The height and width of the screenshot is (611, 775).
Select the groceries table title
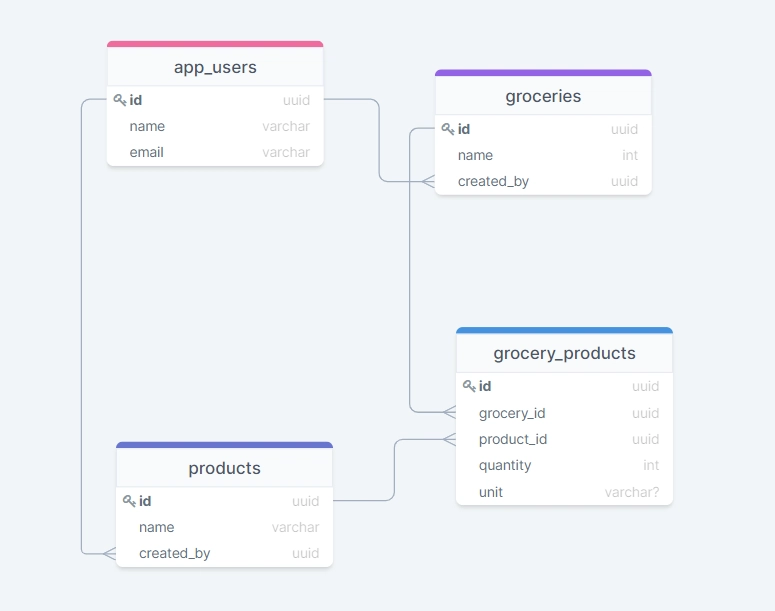543,97
